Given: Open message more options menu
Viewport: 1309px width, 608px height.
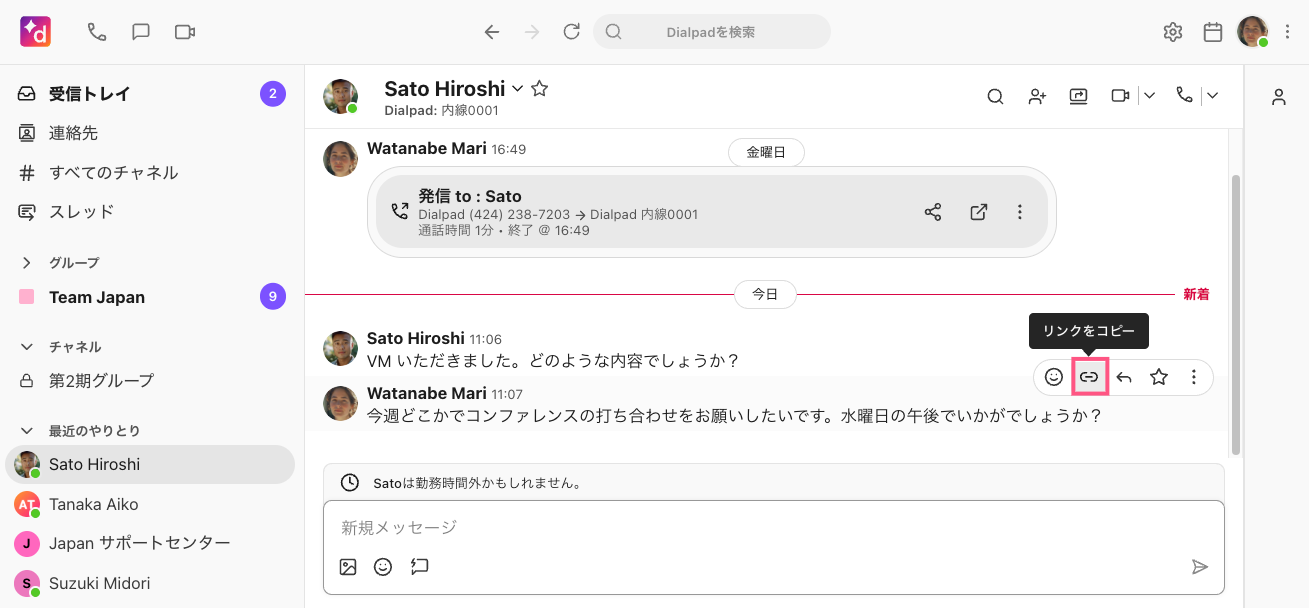Looking at the screenshot, I should point(1194,377).
